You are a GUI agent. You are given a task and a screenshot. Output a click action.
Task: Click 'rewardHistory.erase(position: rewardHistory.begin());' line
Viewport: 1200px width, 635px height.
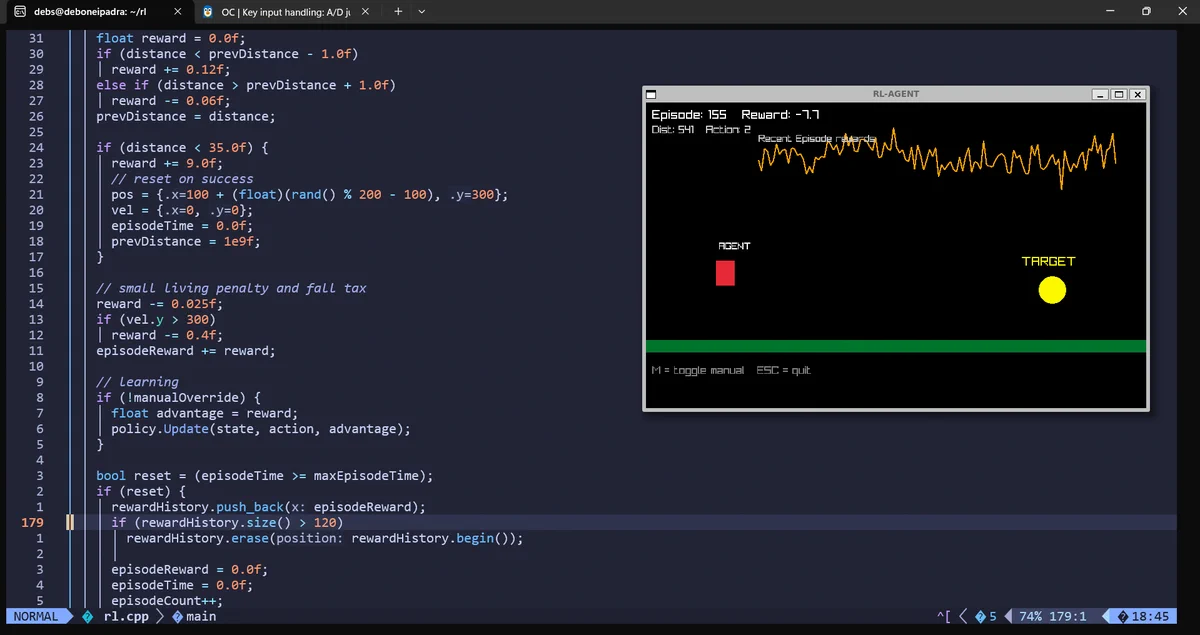click(x=325, y=538)
